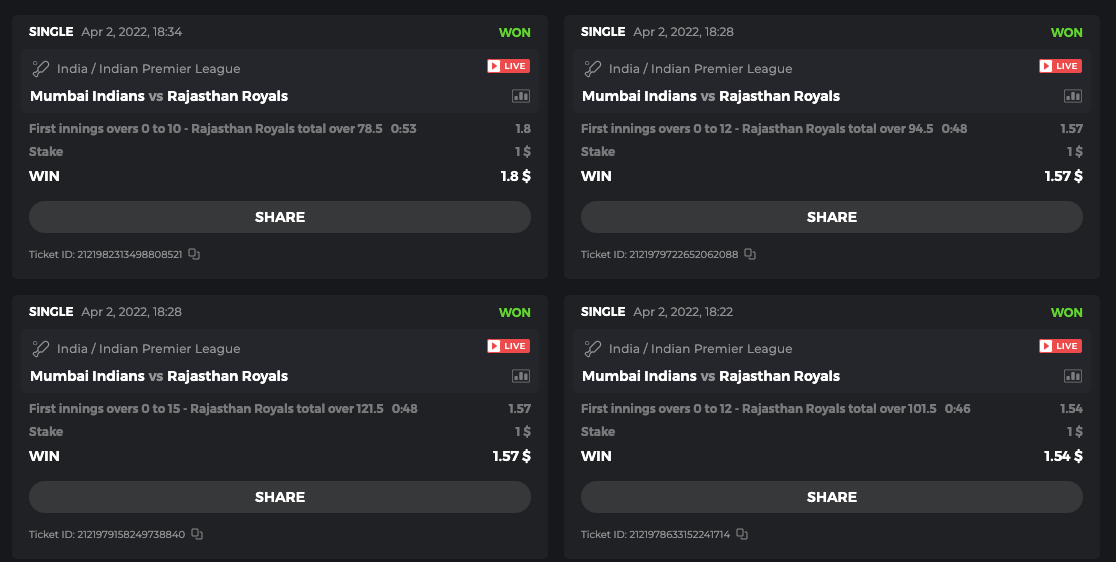Image resolution: width=1116 pixels, height=562 pixels.
Task: Share the ticket with 1.8 $ win
Action: click(x=280, y=217)
